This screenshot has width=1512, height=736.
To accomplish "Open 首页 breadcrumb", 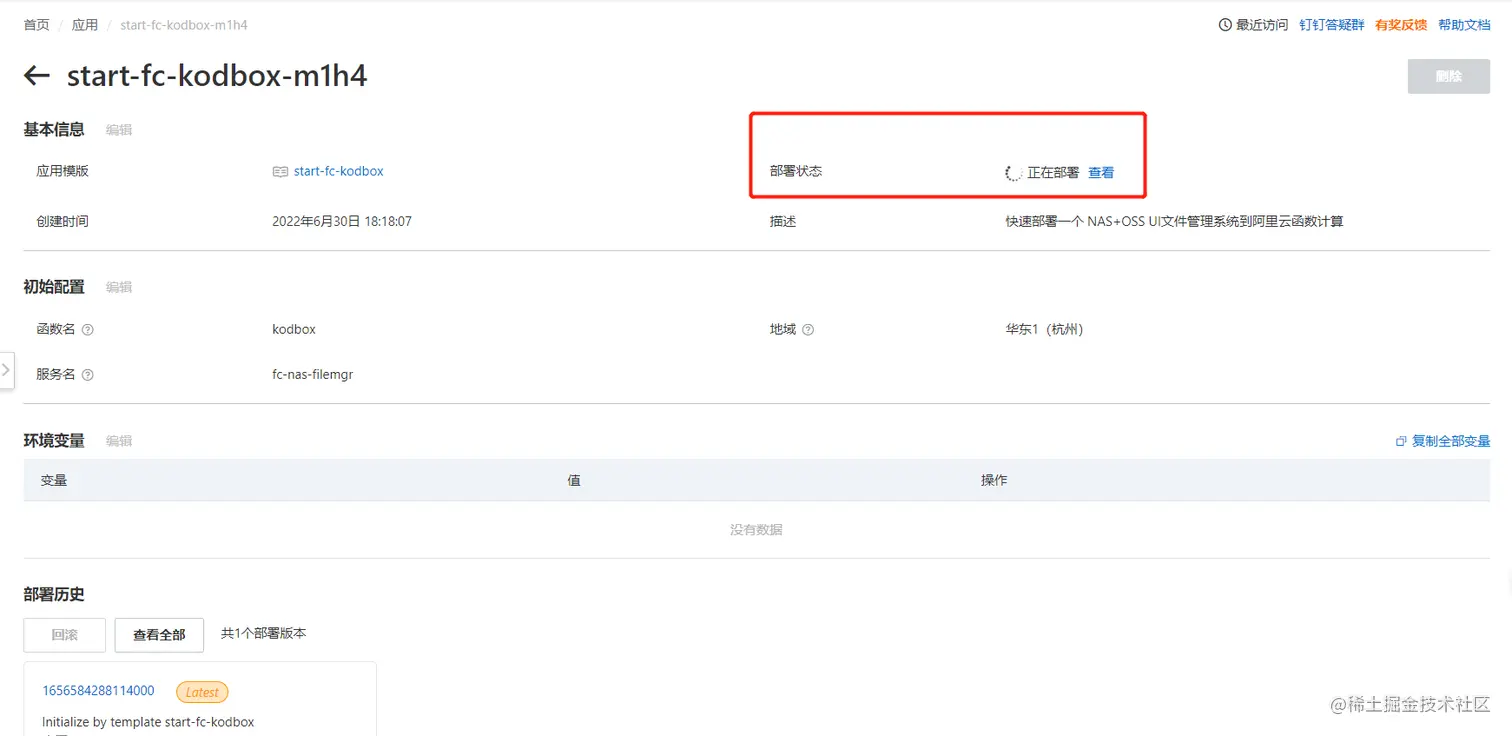I will [x=36, y=25].
